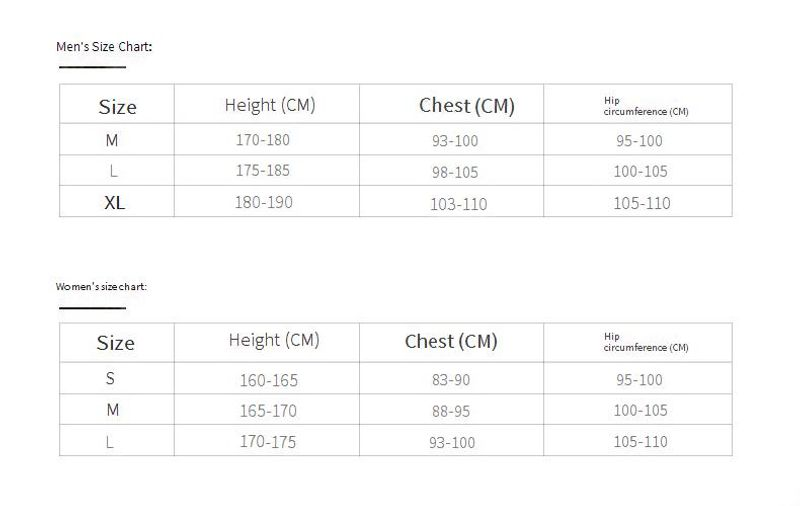This screenshot has height=506, width=800.
Task: Select the S size cell in women's table
Action: click(x=110, y=379)
